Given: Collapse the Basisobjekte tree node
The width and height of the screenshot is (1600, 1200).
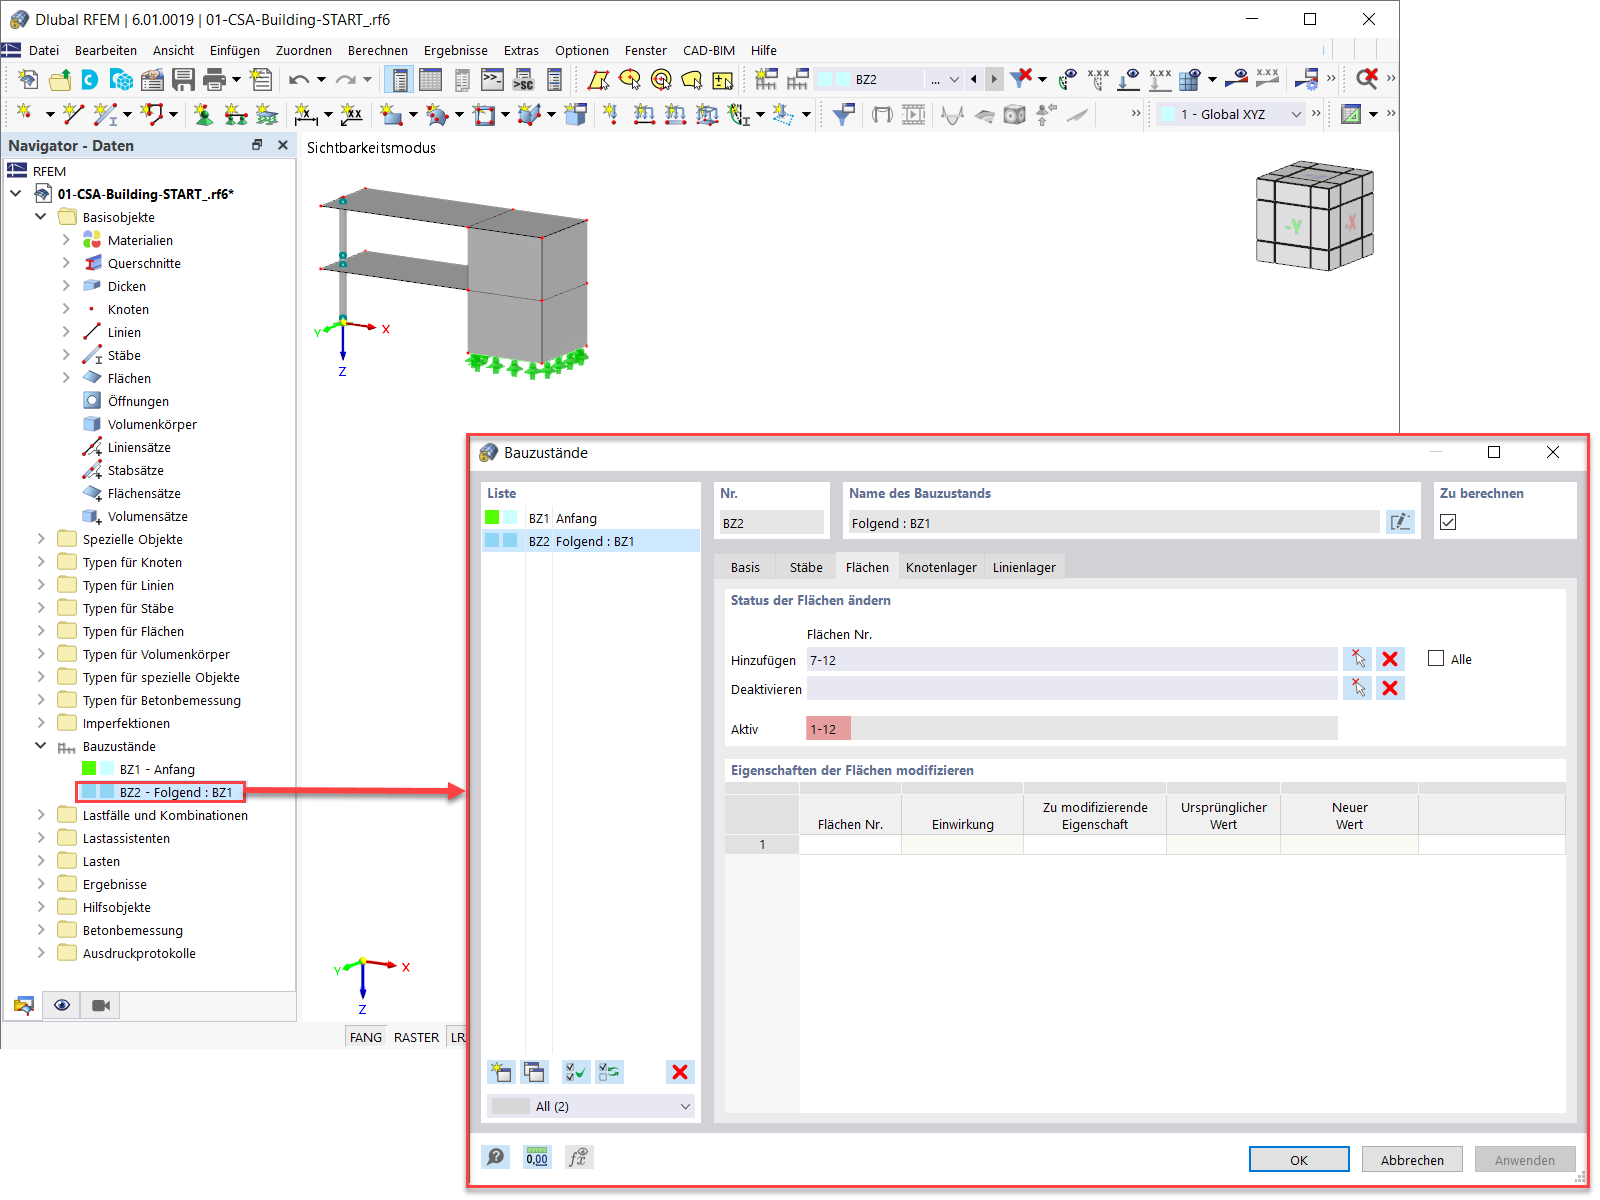Looking at the screenshot, I should coord(41,217).
